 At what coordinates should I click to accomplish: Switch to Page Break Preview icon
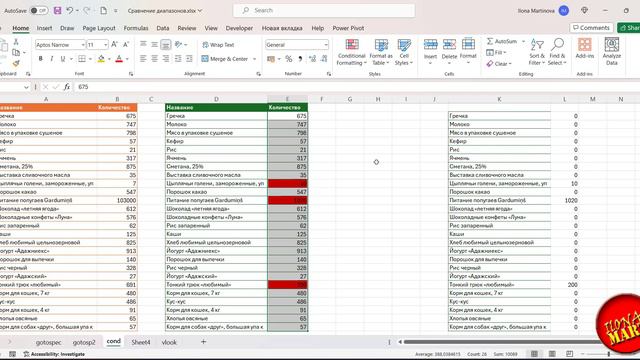pyautogui.click(x=569, y=354)
